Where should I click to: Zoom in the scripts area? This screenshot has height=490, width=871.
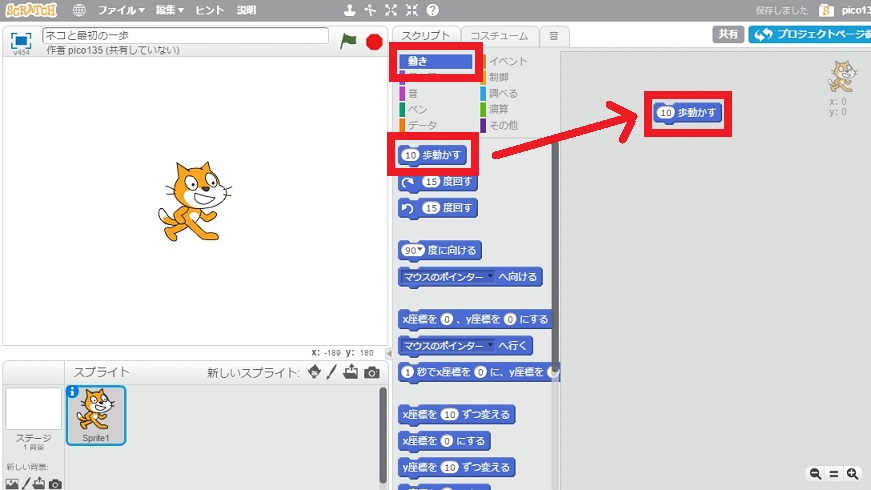852,473
